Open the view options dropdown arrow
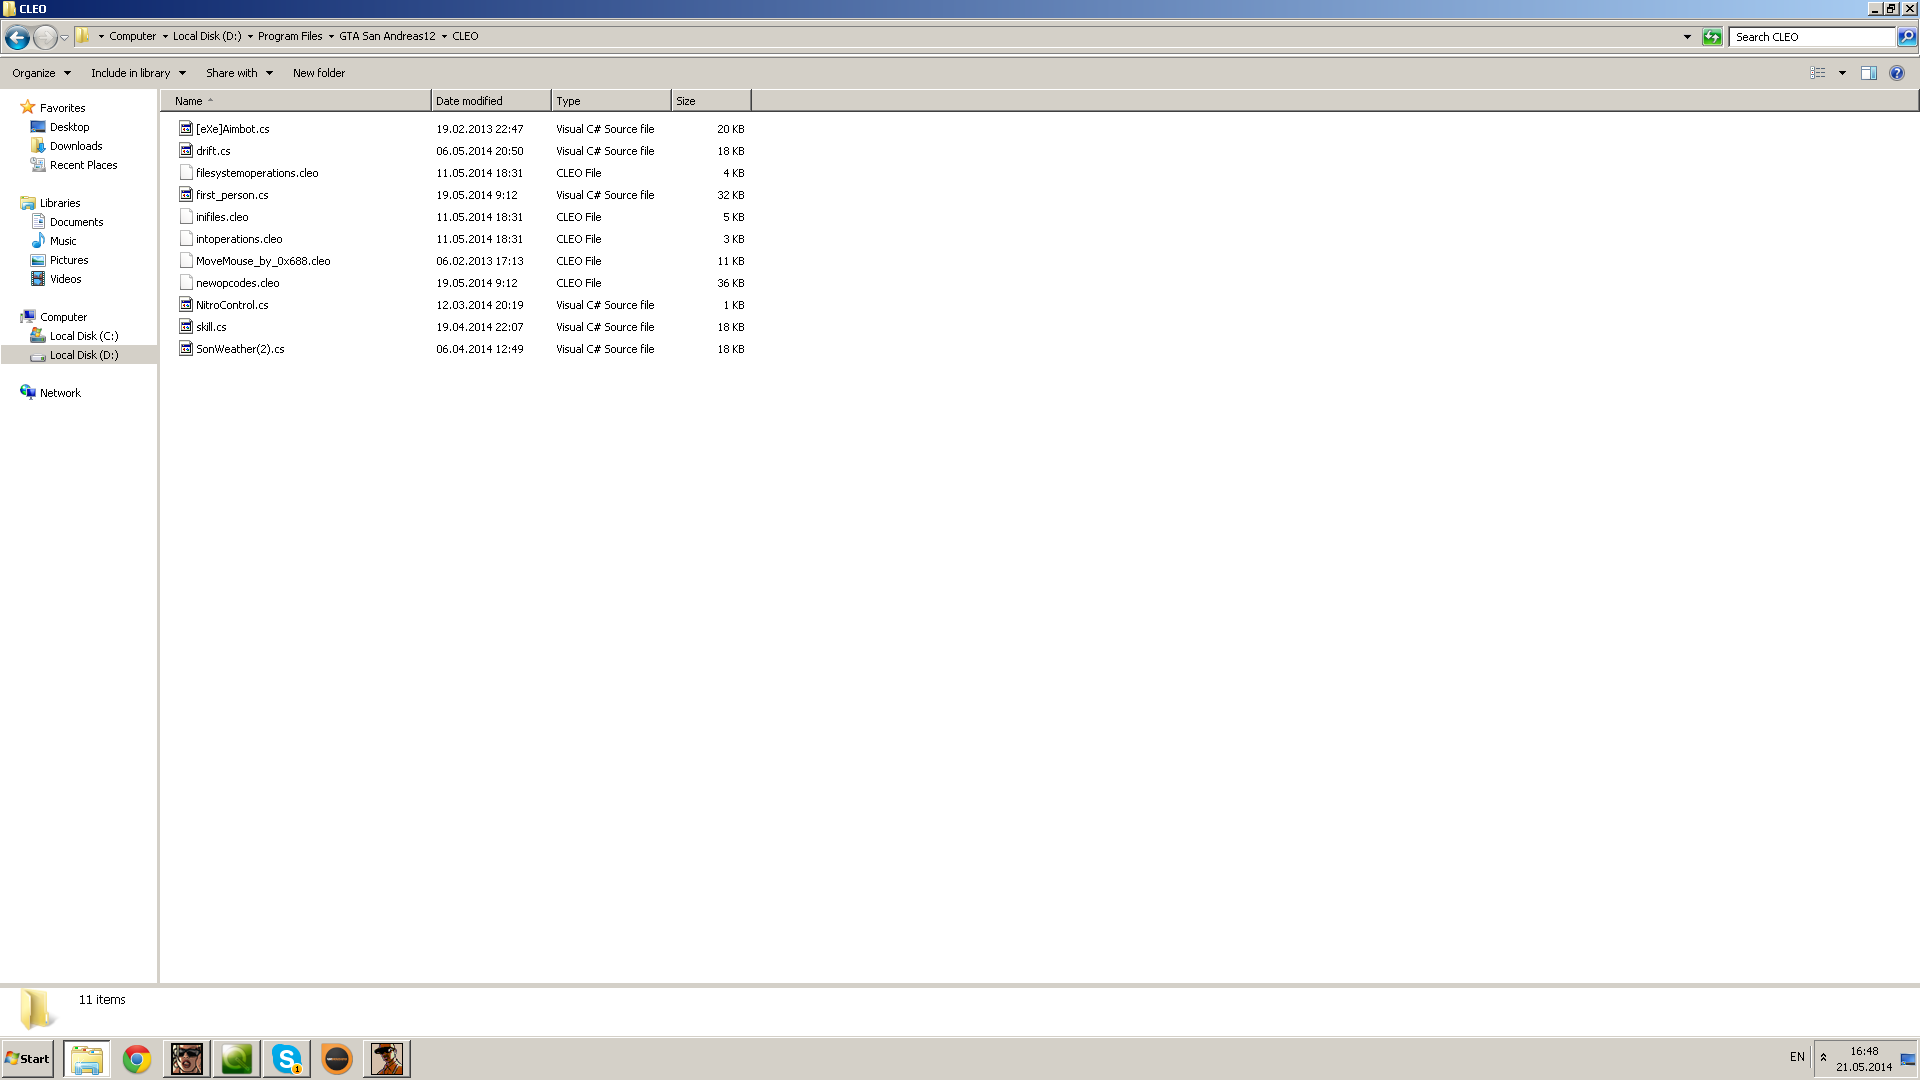 (x=1842, y=73)
